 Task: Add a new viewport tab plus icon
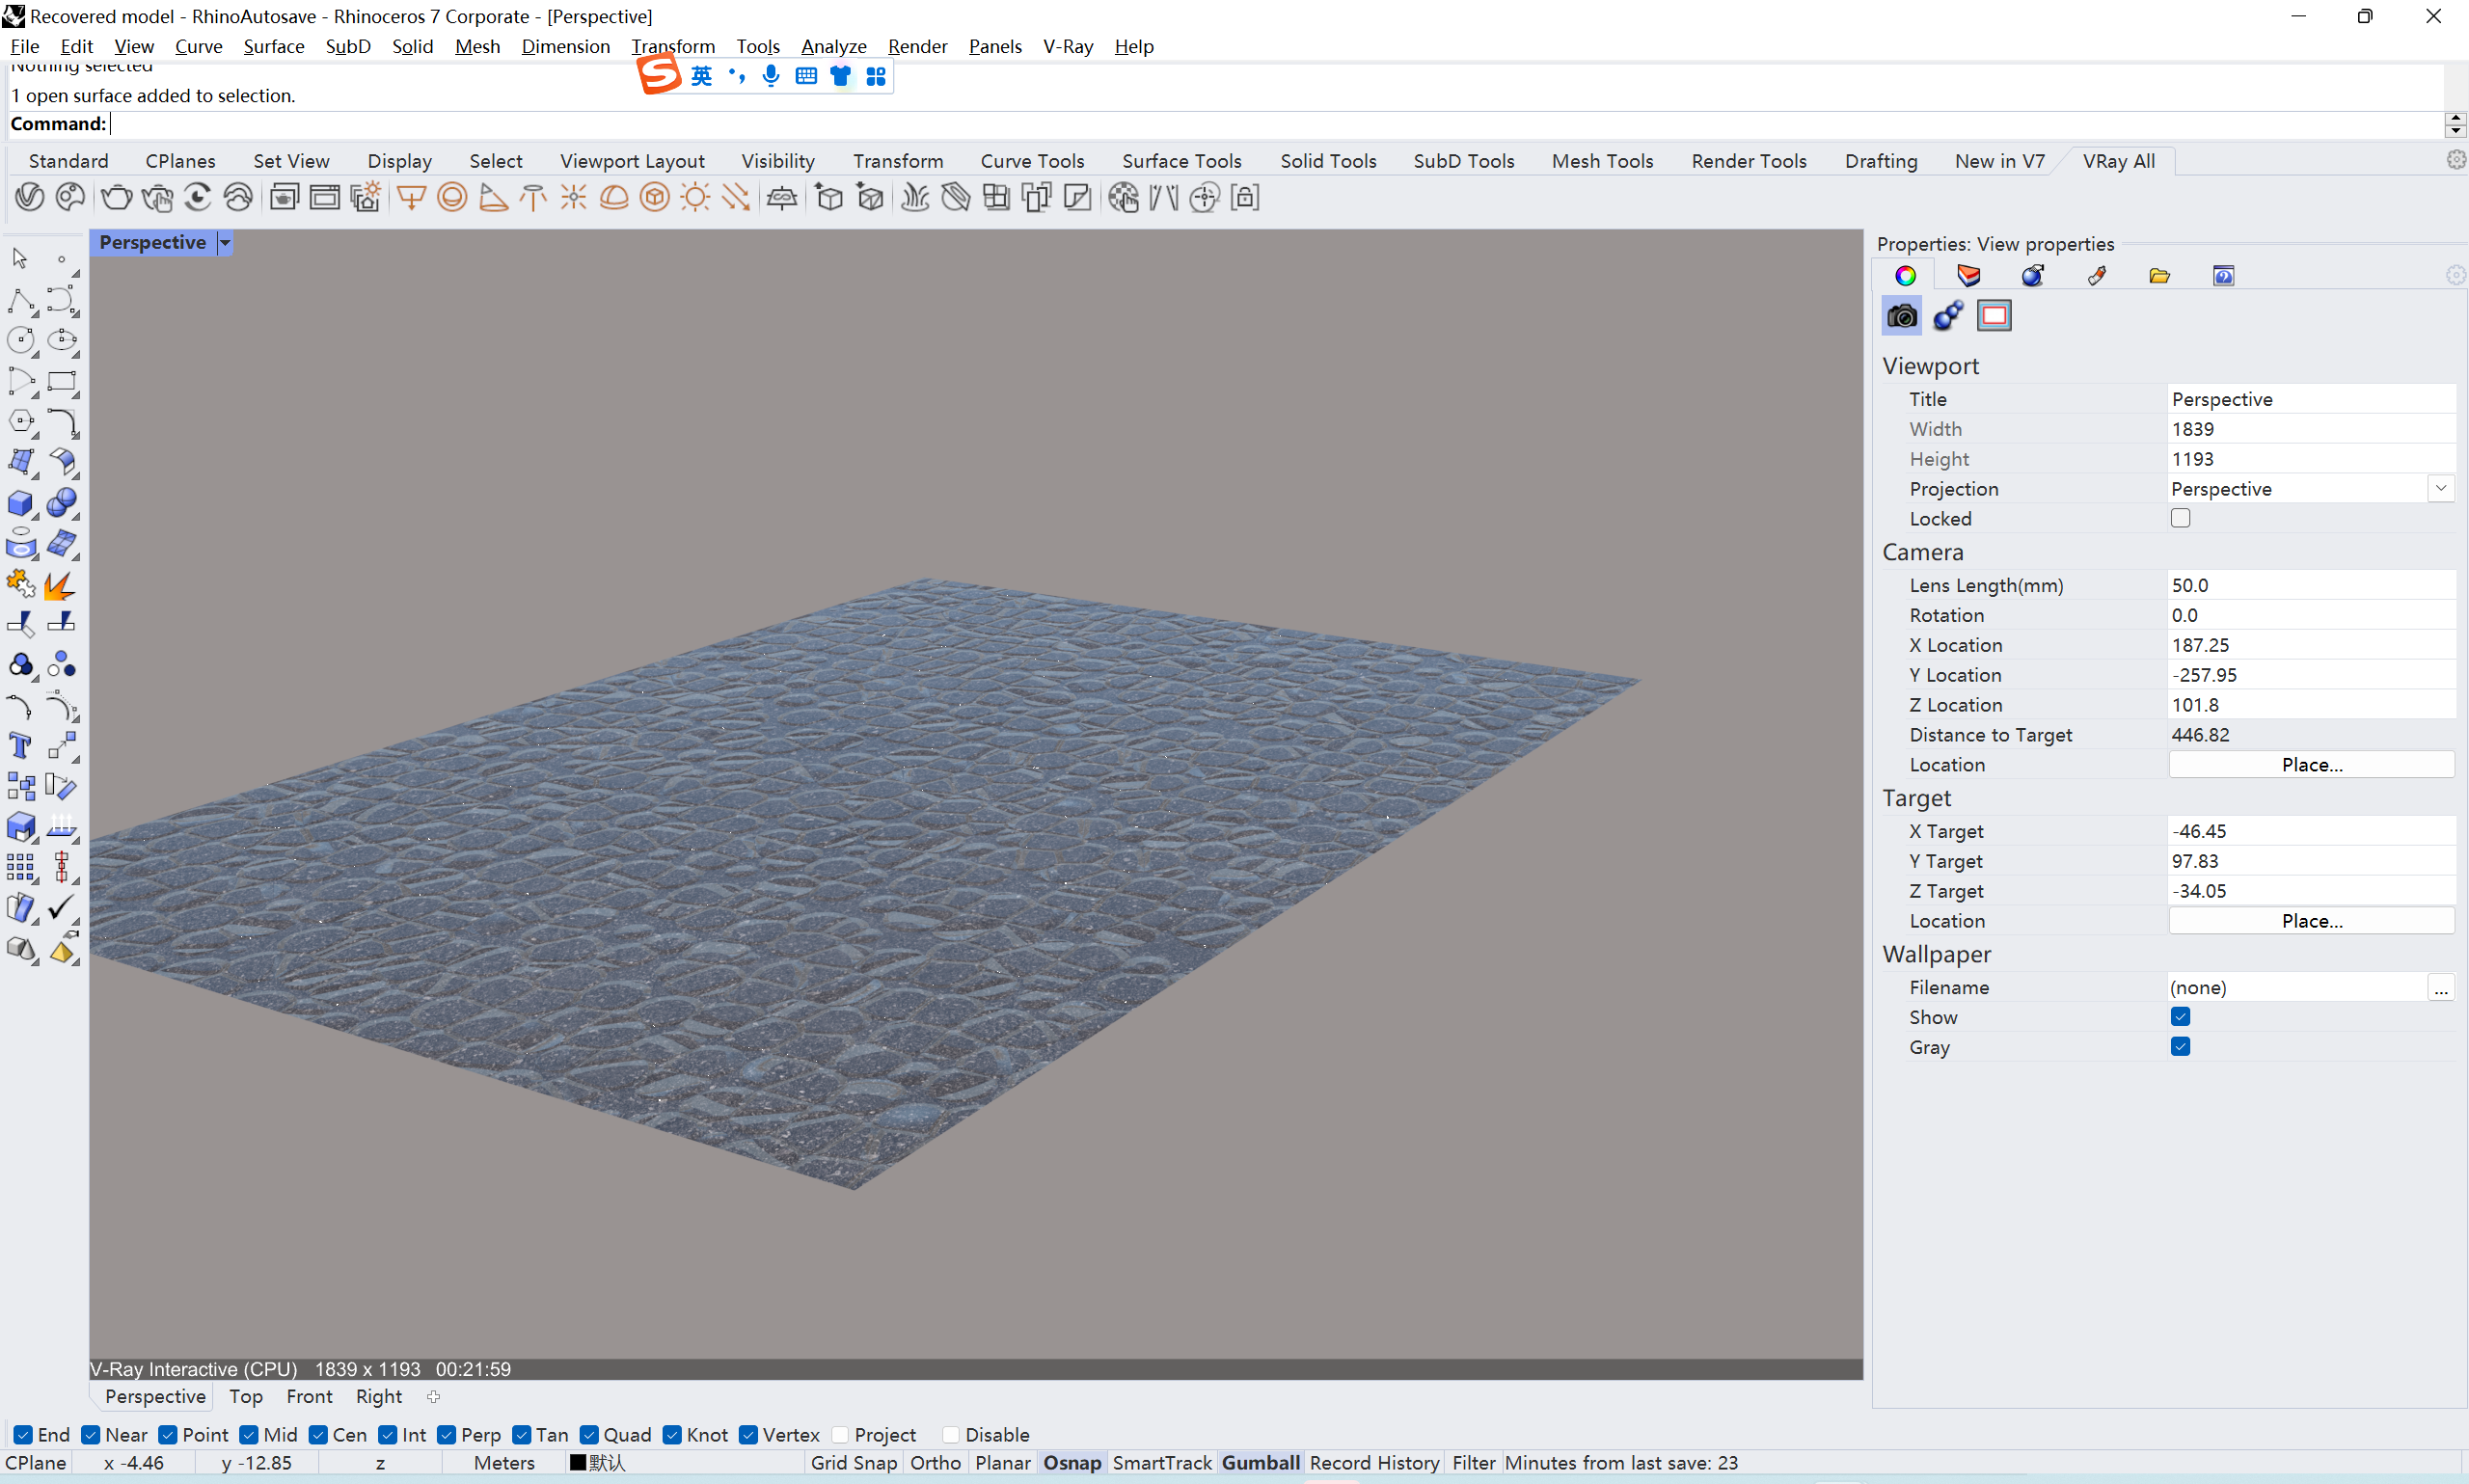433,1396
